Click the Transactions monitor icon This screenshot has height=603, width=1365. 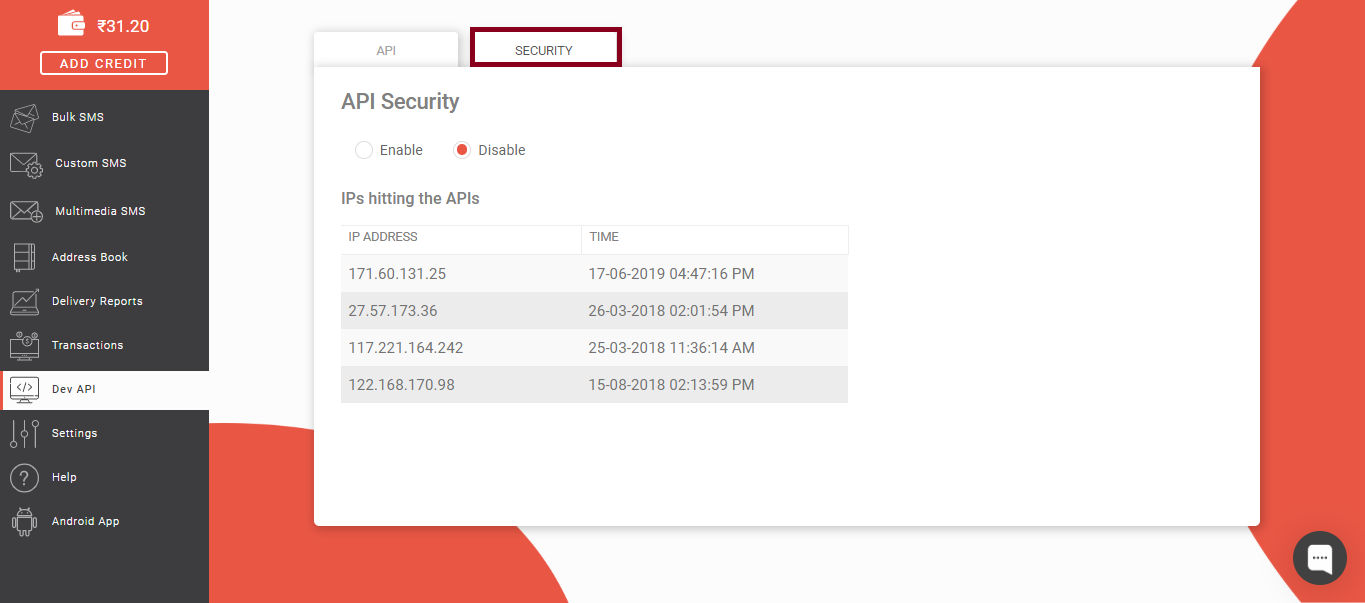[24, 345]
